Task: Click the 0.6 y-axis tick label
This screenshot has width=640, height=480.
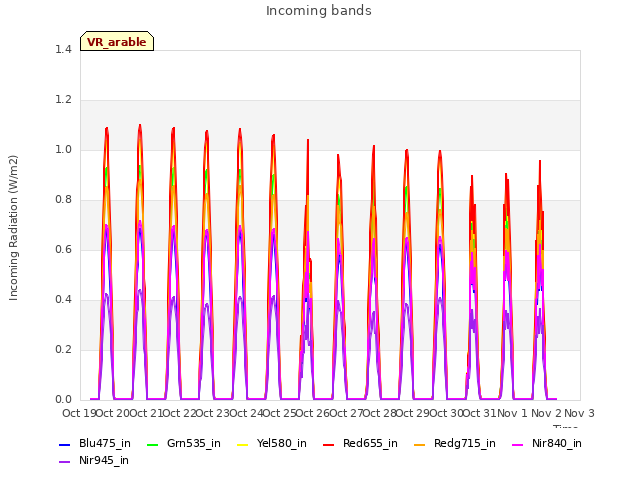Action: (63, 249)
